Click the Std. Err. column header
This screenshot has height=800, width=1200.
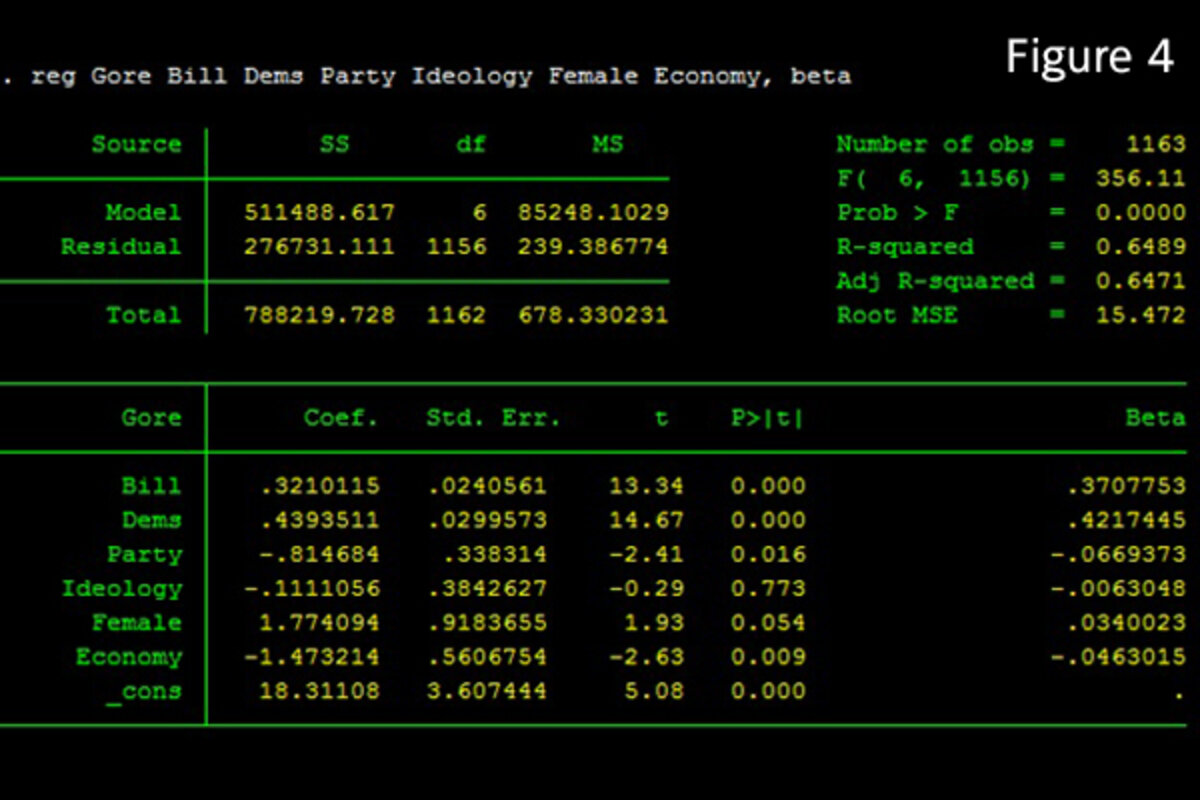coord(493,418)
